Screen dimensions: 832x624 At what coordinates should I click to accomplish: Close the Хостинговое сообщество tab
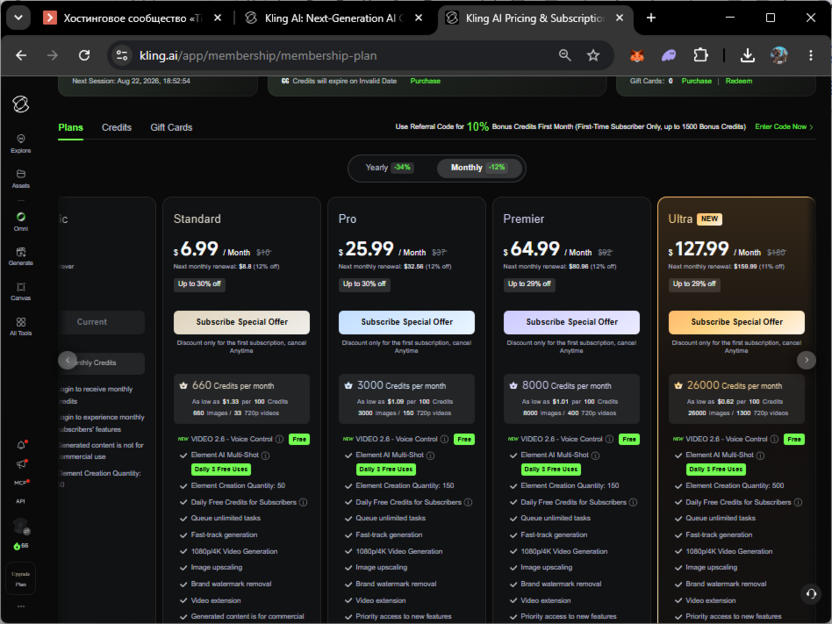click(218, 18)
